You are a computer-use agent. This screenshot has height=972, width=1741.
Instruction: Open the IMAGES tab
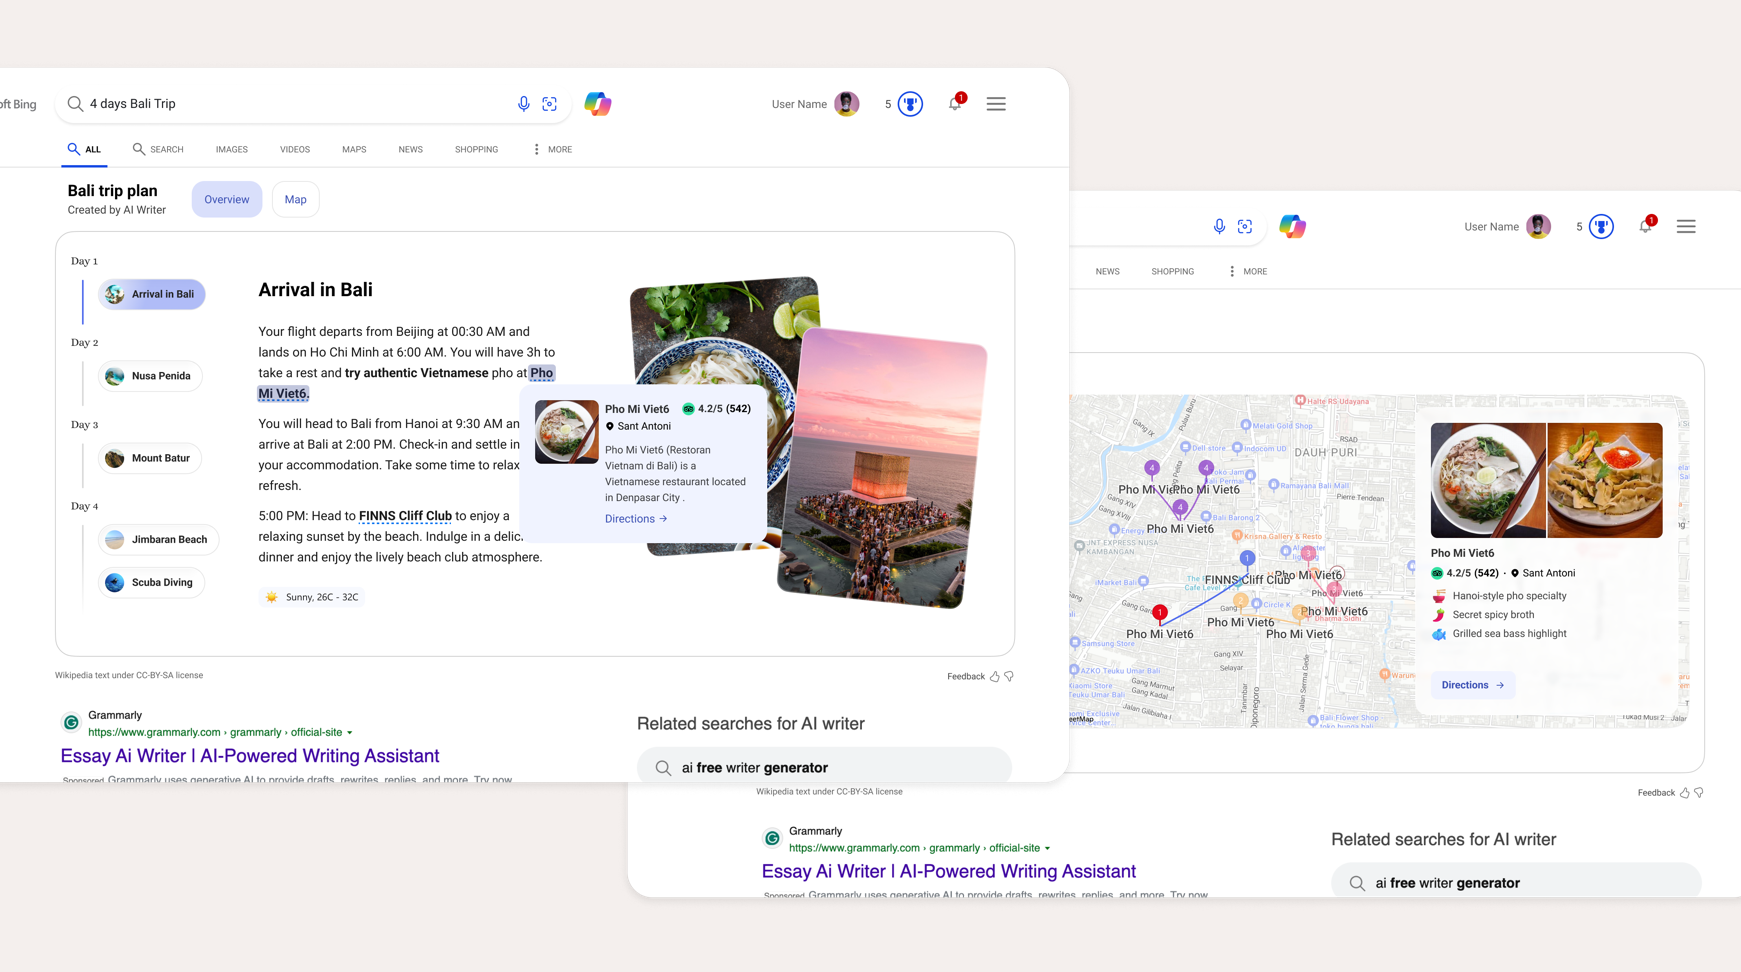click(x=232, y=149)
